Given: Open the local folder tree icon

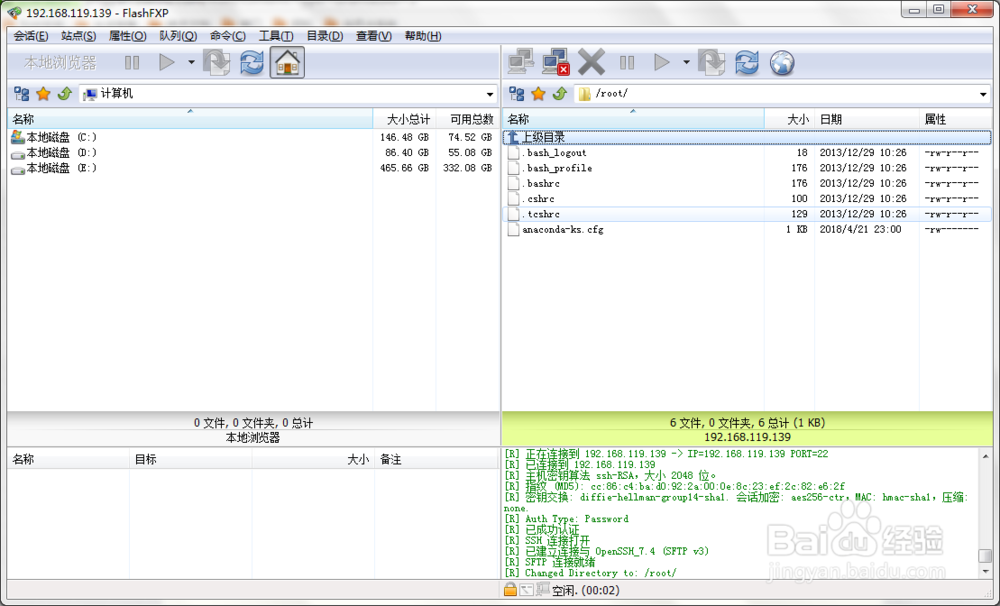Looking at the screenshot, I should pyautogui.click(x=22, y=94).
